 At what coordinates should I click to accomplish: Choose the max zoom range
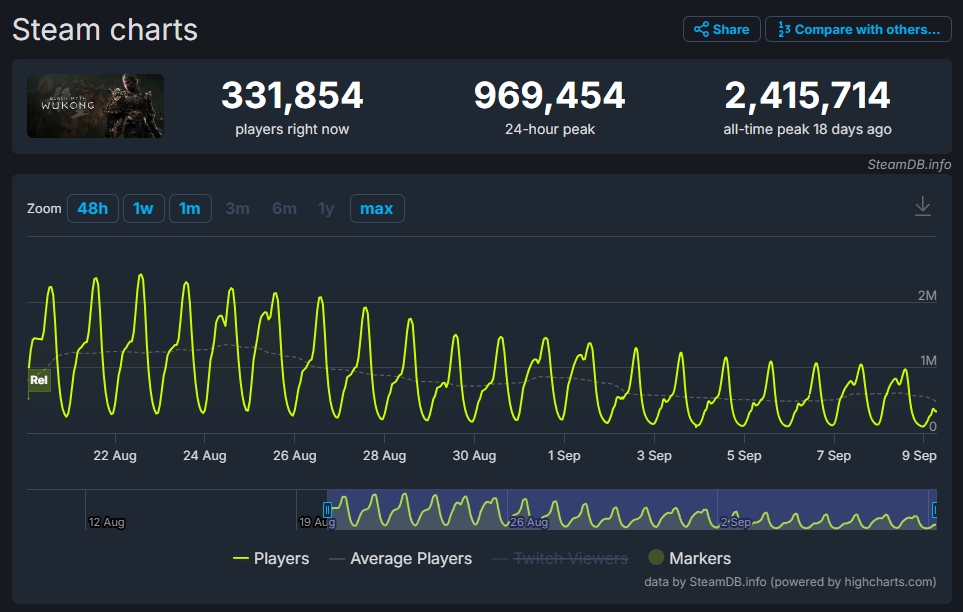(376, 208)
